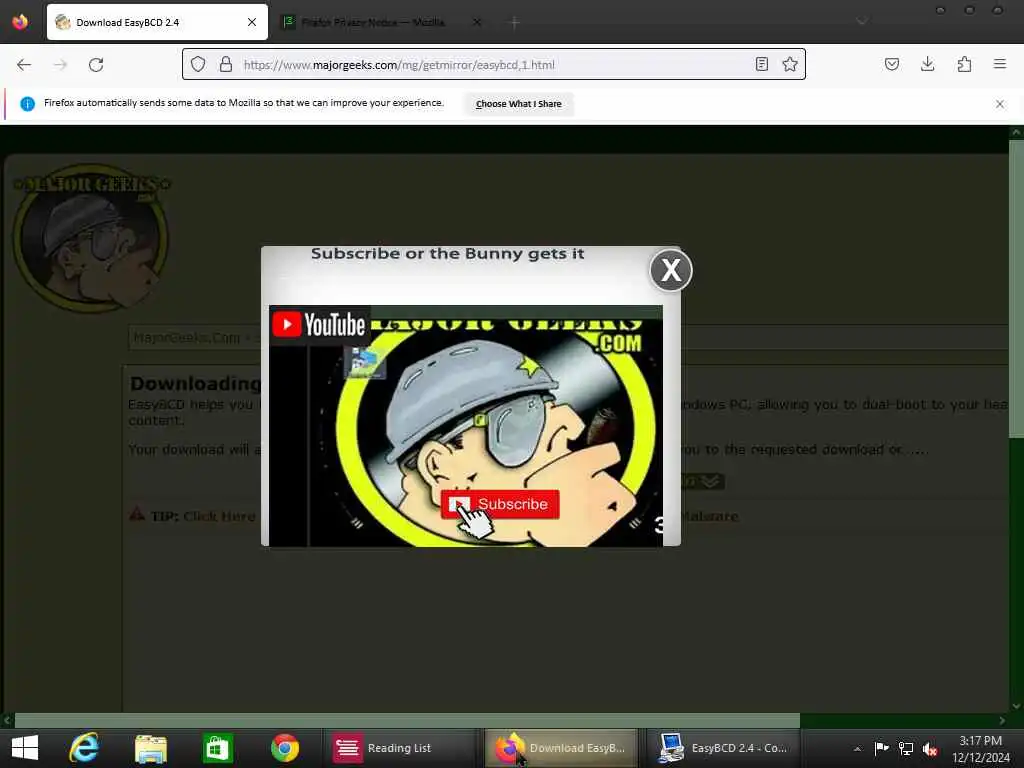Screen dimensions: 1024x768
Task: Open File Explorer from the taskbar
Action: (x=151, y=748)
